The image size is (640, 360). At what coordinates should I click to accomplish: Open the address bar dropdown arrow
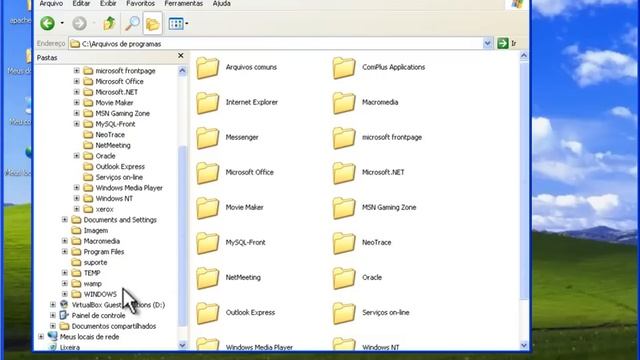point(487,43)
